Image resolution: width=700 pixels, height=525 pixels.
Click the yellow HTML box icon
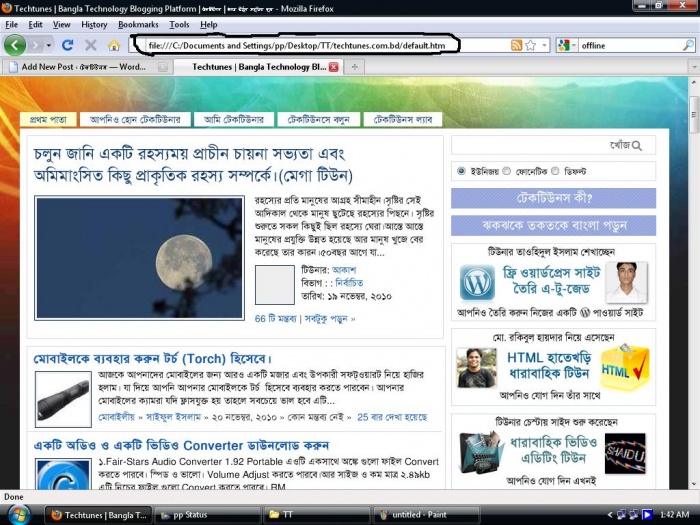point(625,367)
